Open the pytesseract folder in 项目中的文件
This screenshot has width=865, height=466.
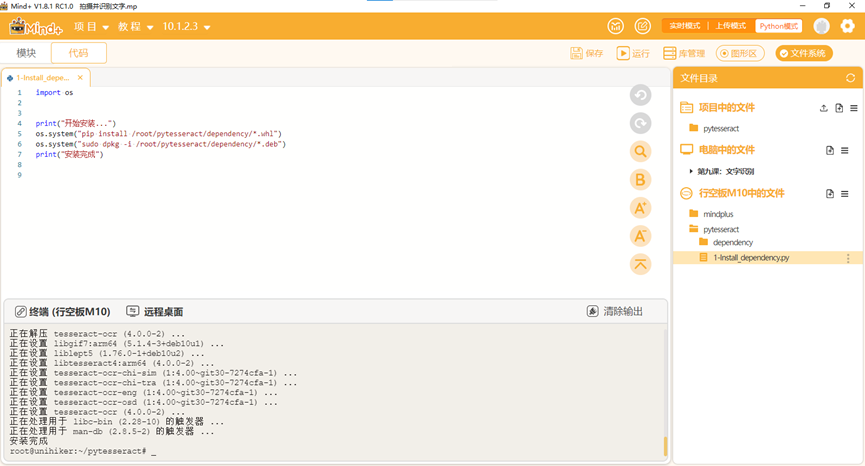pyautogui.click(x=720, y=128)
